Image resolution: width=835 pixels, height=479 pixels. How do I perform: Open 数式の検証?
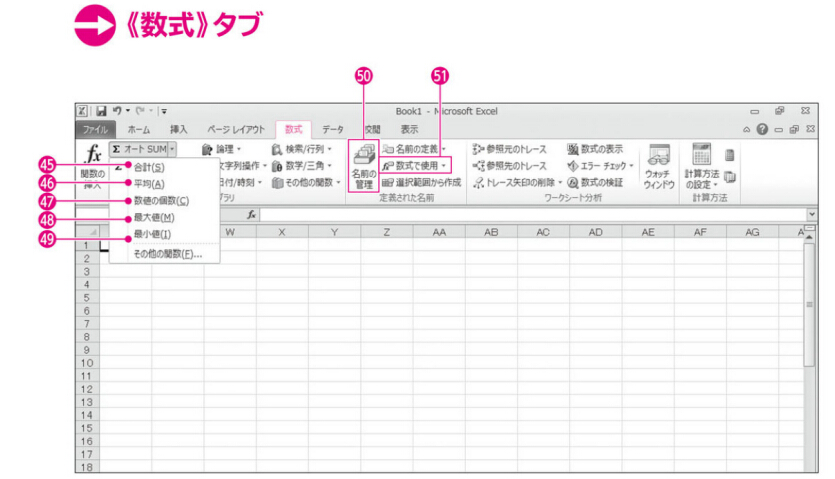[x=595, y=182]
